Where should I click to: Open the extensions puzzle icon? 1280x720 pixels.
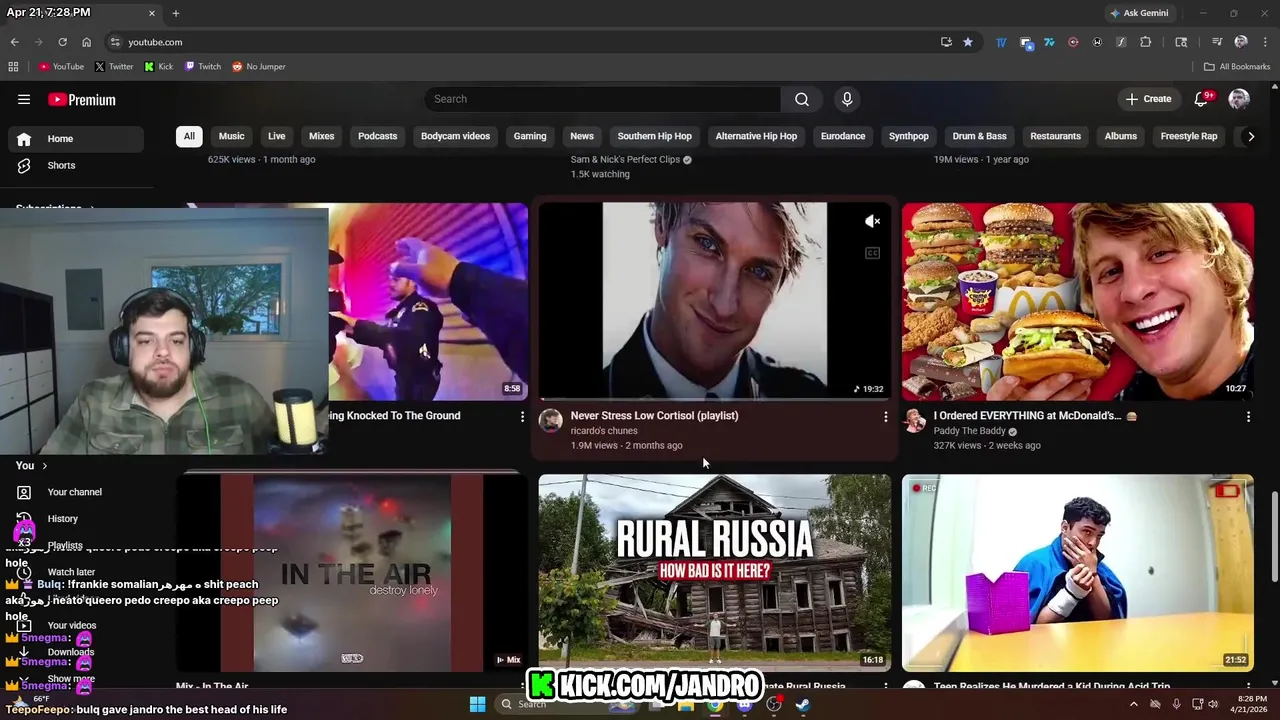click(1146, 42)
